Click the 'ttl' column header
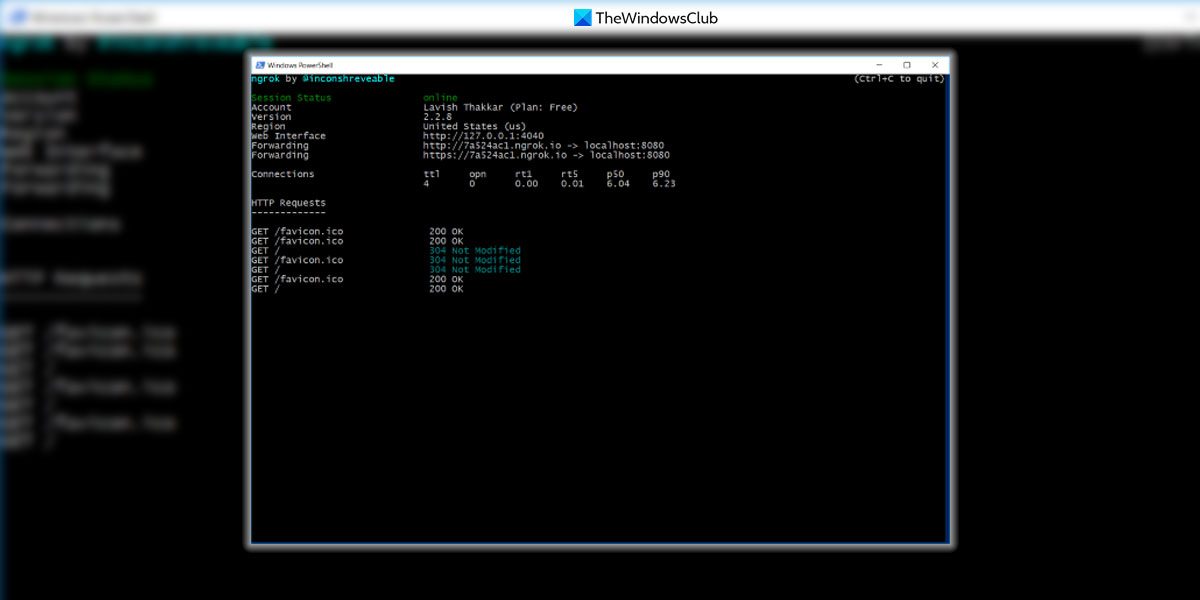The width and height of the screenshot is (1200, 600). tap(432, 174)
